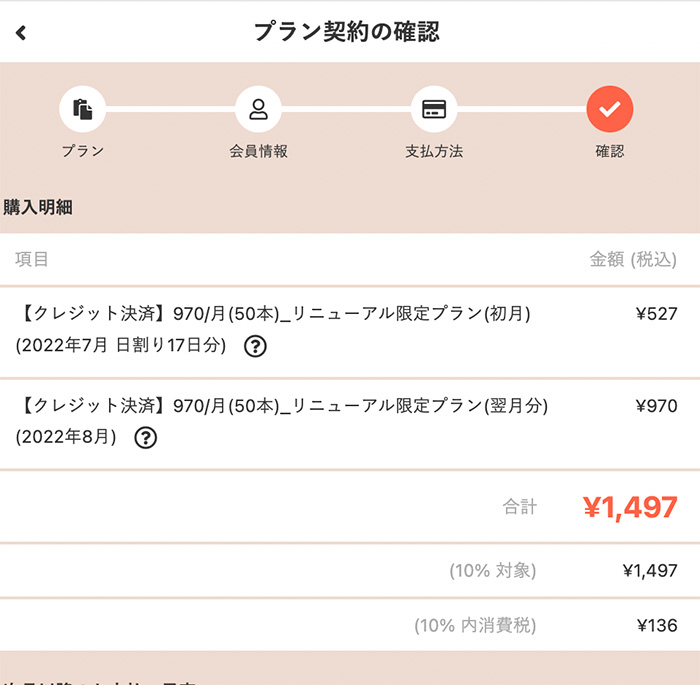
Task: Tap the plan step documents icon
Action: point(83,110)
